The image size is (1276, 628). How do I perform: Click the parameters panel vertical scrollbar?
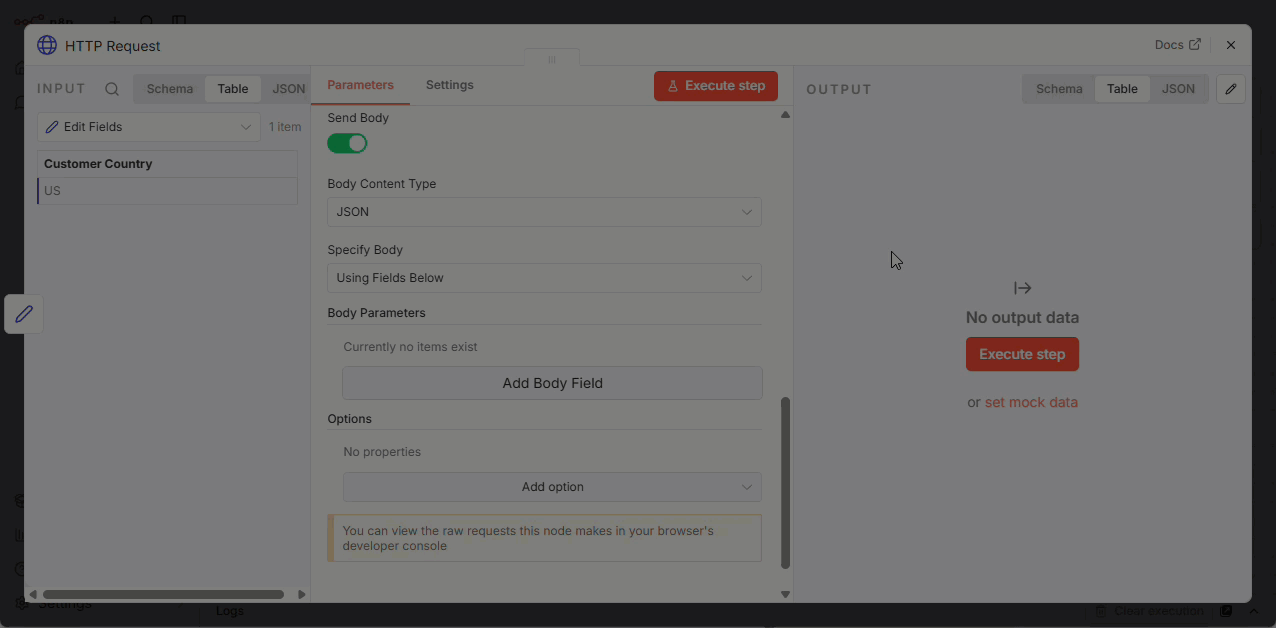(785, 482)
